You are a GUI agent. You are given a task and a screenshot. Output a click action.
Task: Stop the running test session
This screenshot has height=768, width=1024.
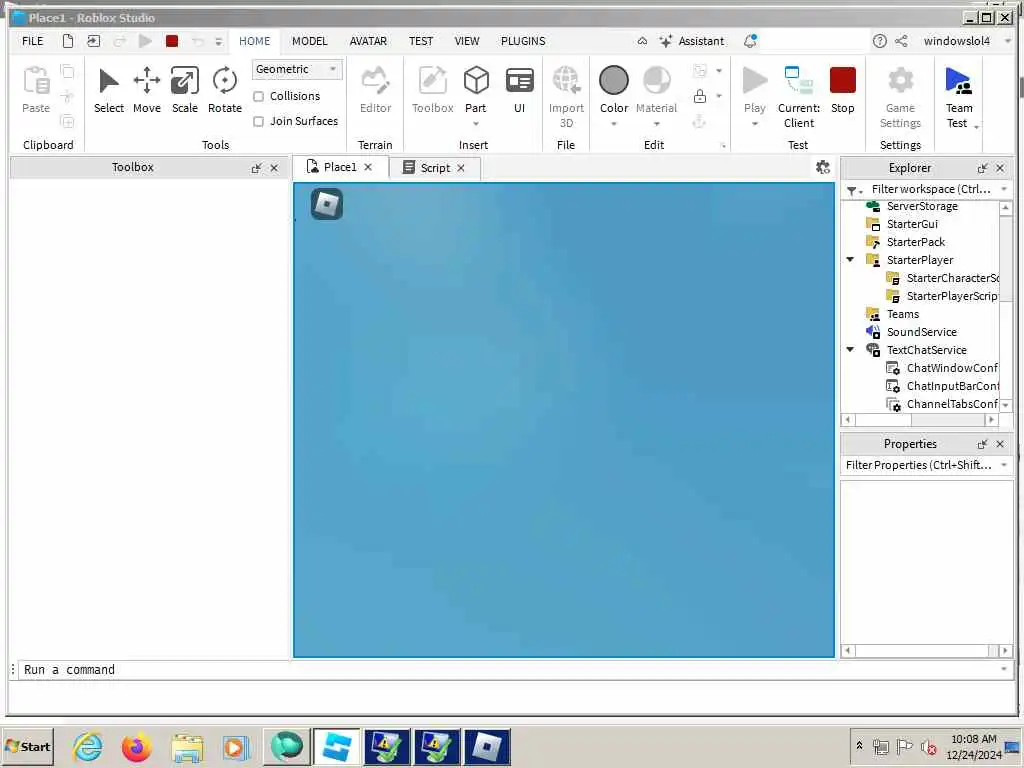point(842,91)
